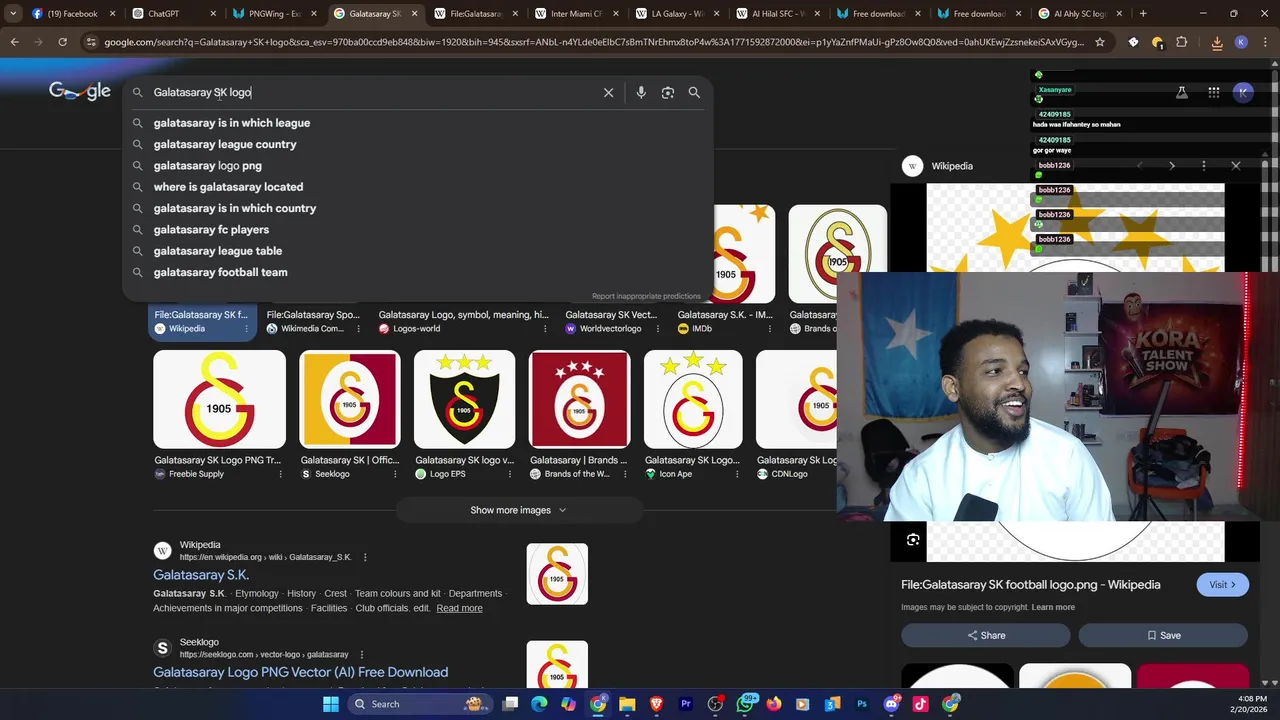Open Discord from taskbar
The image size is (1280, 720).
point(891,704)
